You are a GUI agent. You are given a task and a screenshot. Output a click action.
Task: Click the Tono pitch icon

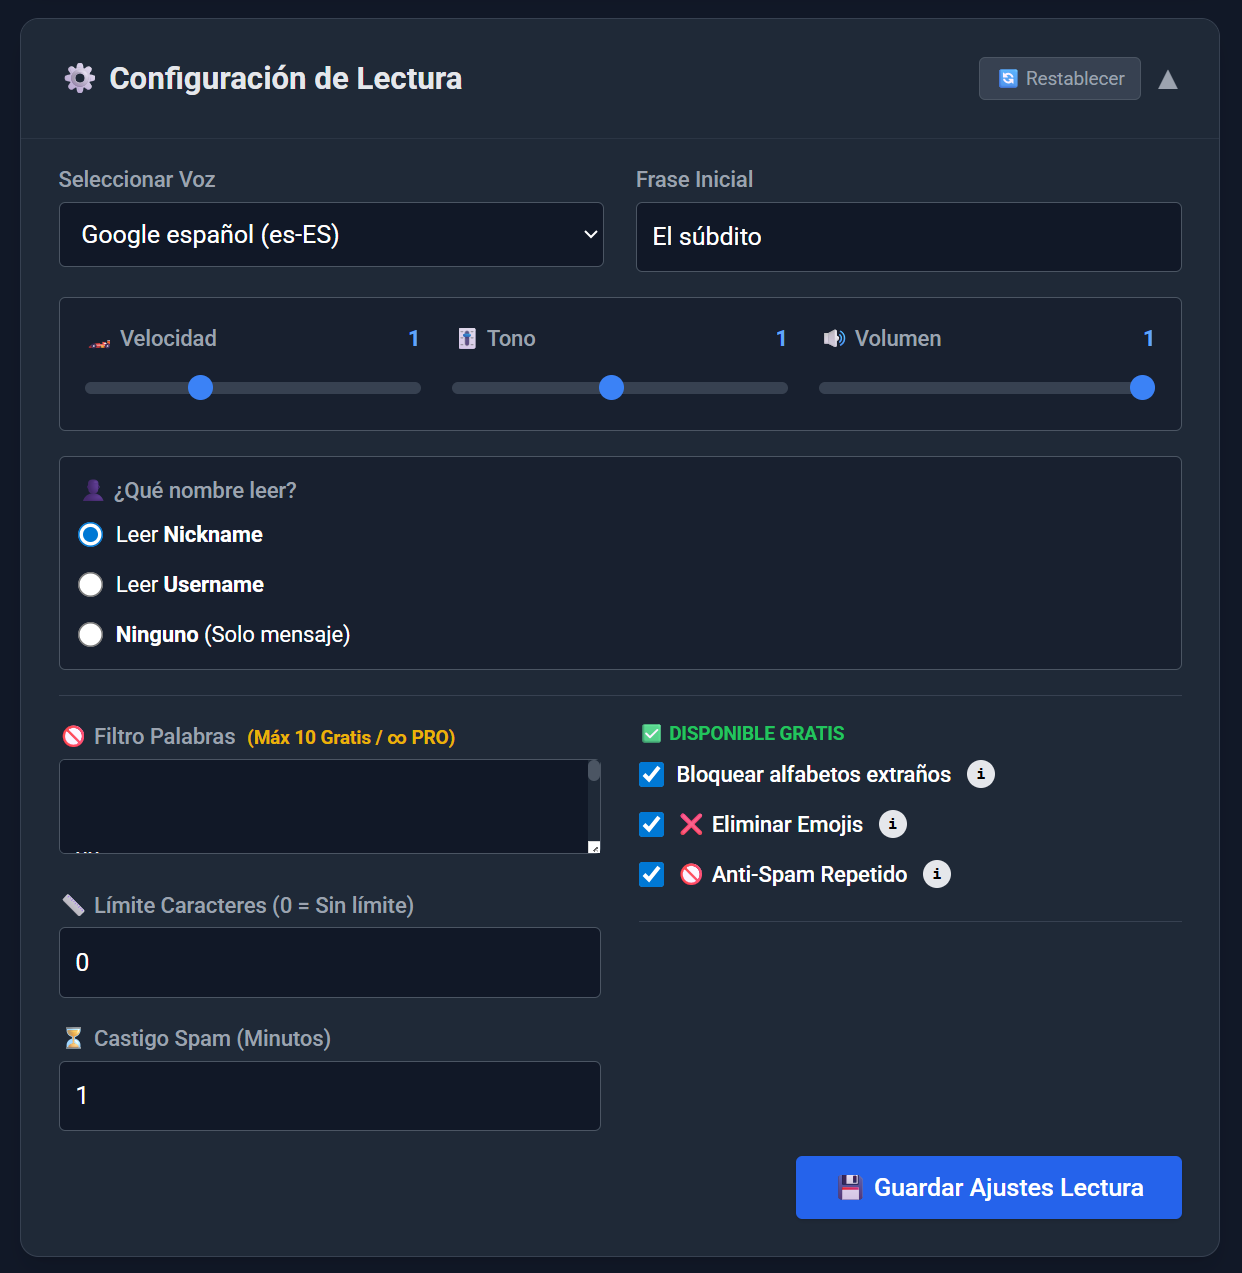[x=467, y=339]
